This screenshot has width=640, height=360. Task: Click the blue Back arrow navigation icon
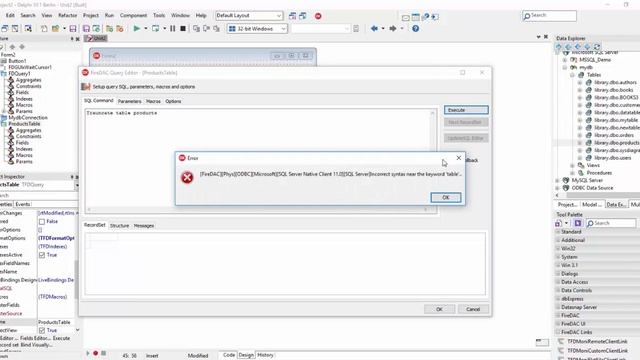[374, 29]
